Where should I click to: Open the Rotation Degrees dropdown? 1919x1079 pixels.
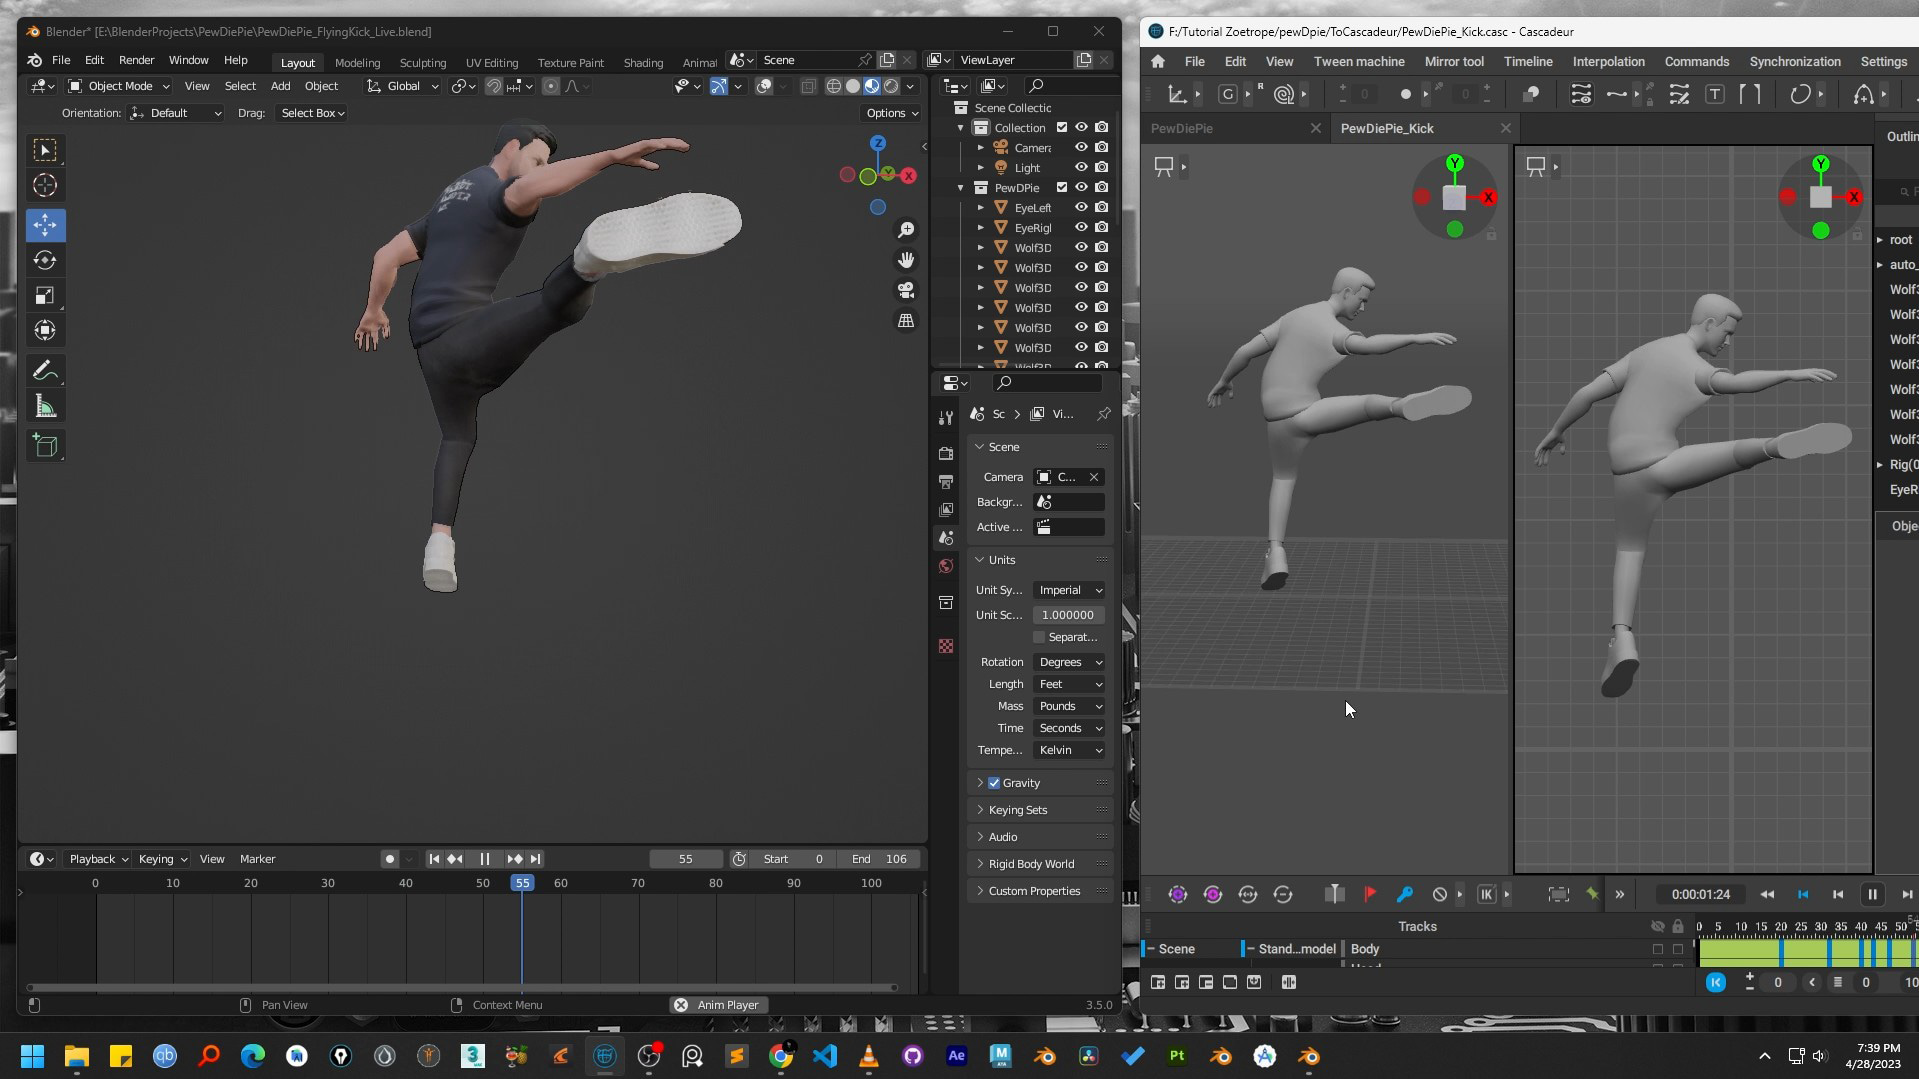(x=1068, y=661)
